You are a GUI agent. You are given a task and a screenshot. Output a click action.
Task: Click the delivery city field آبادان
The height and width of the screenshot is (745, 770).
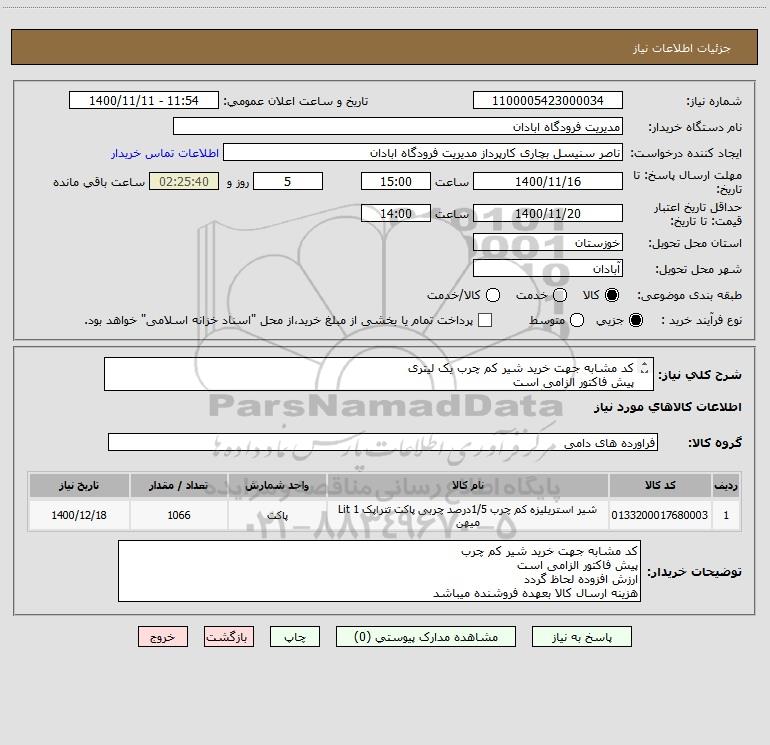point(548,268)
